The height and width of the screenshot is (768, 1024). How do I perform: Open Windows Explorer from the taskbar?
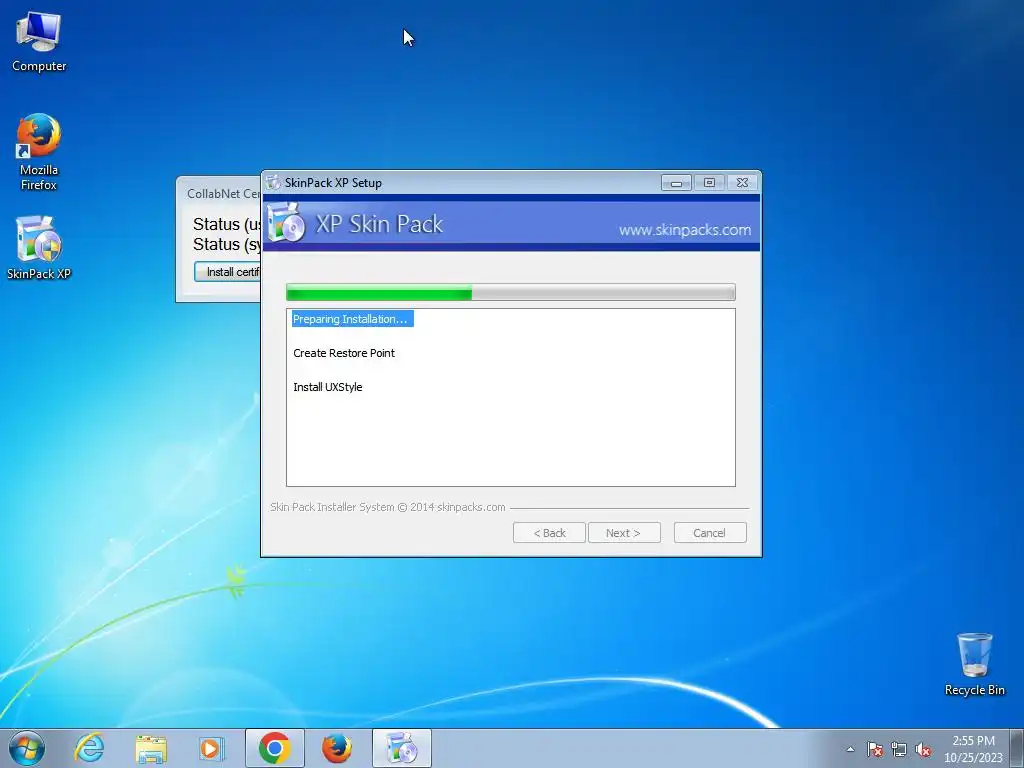[151, 748]
